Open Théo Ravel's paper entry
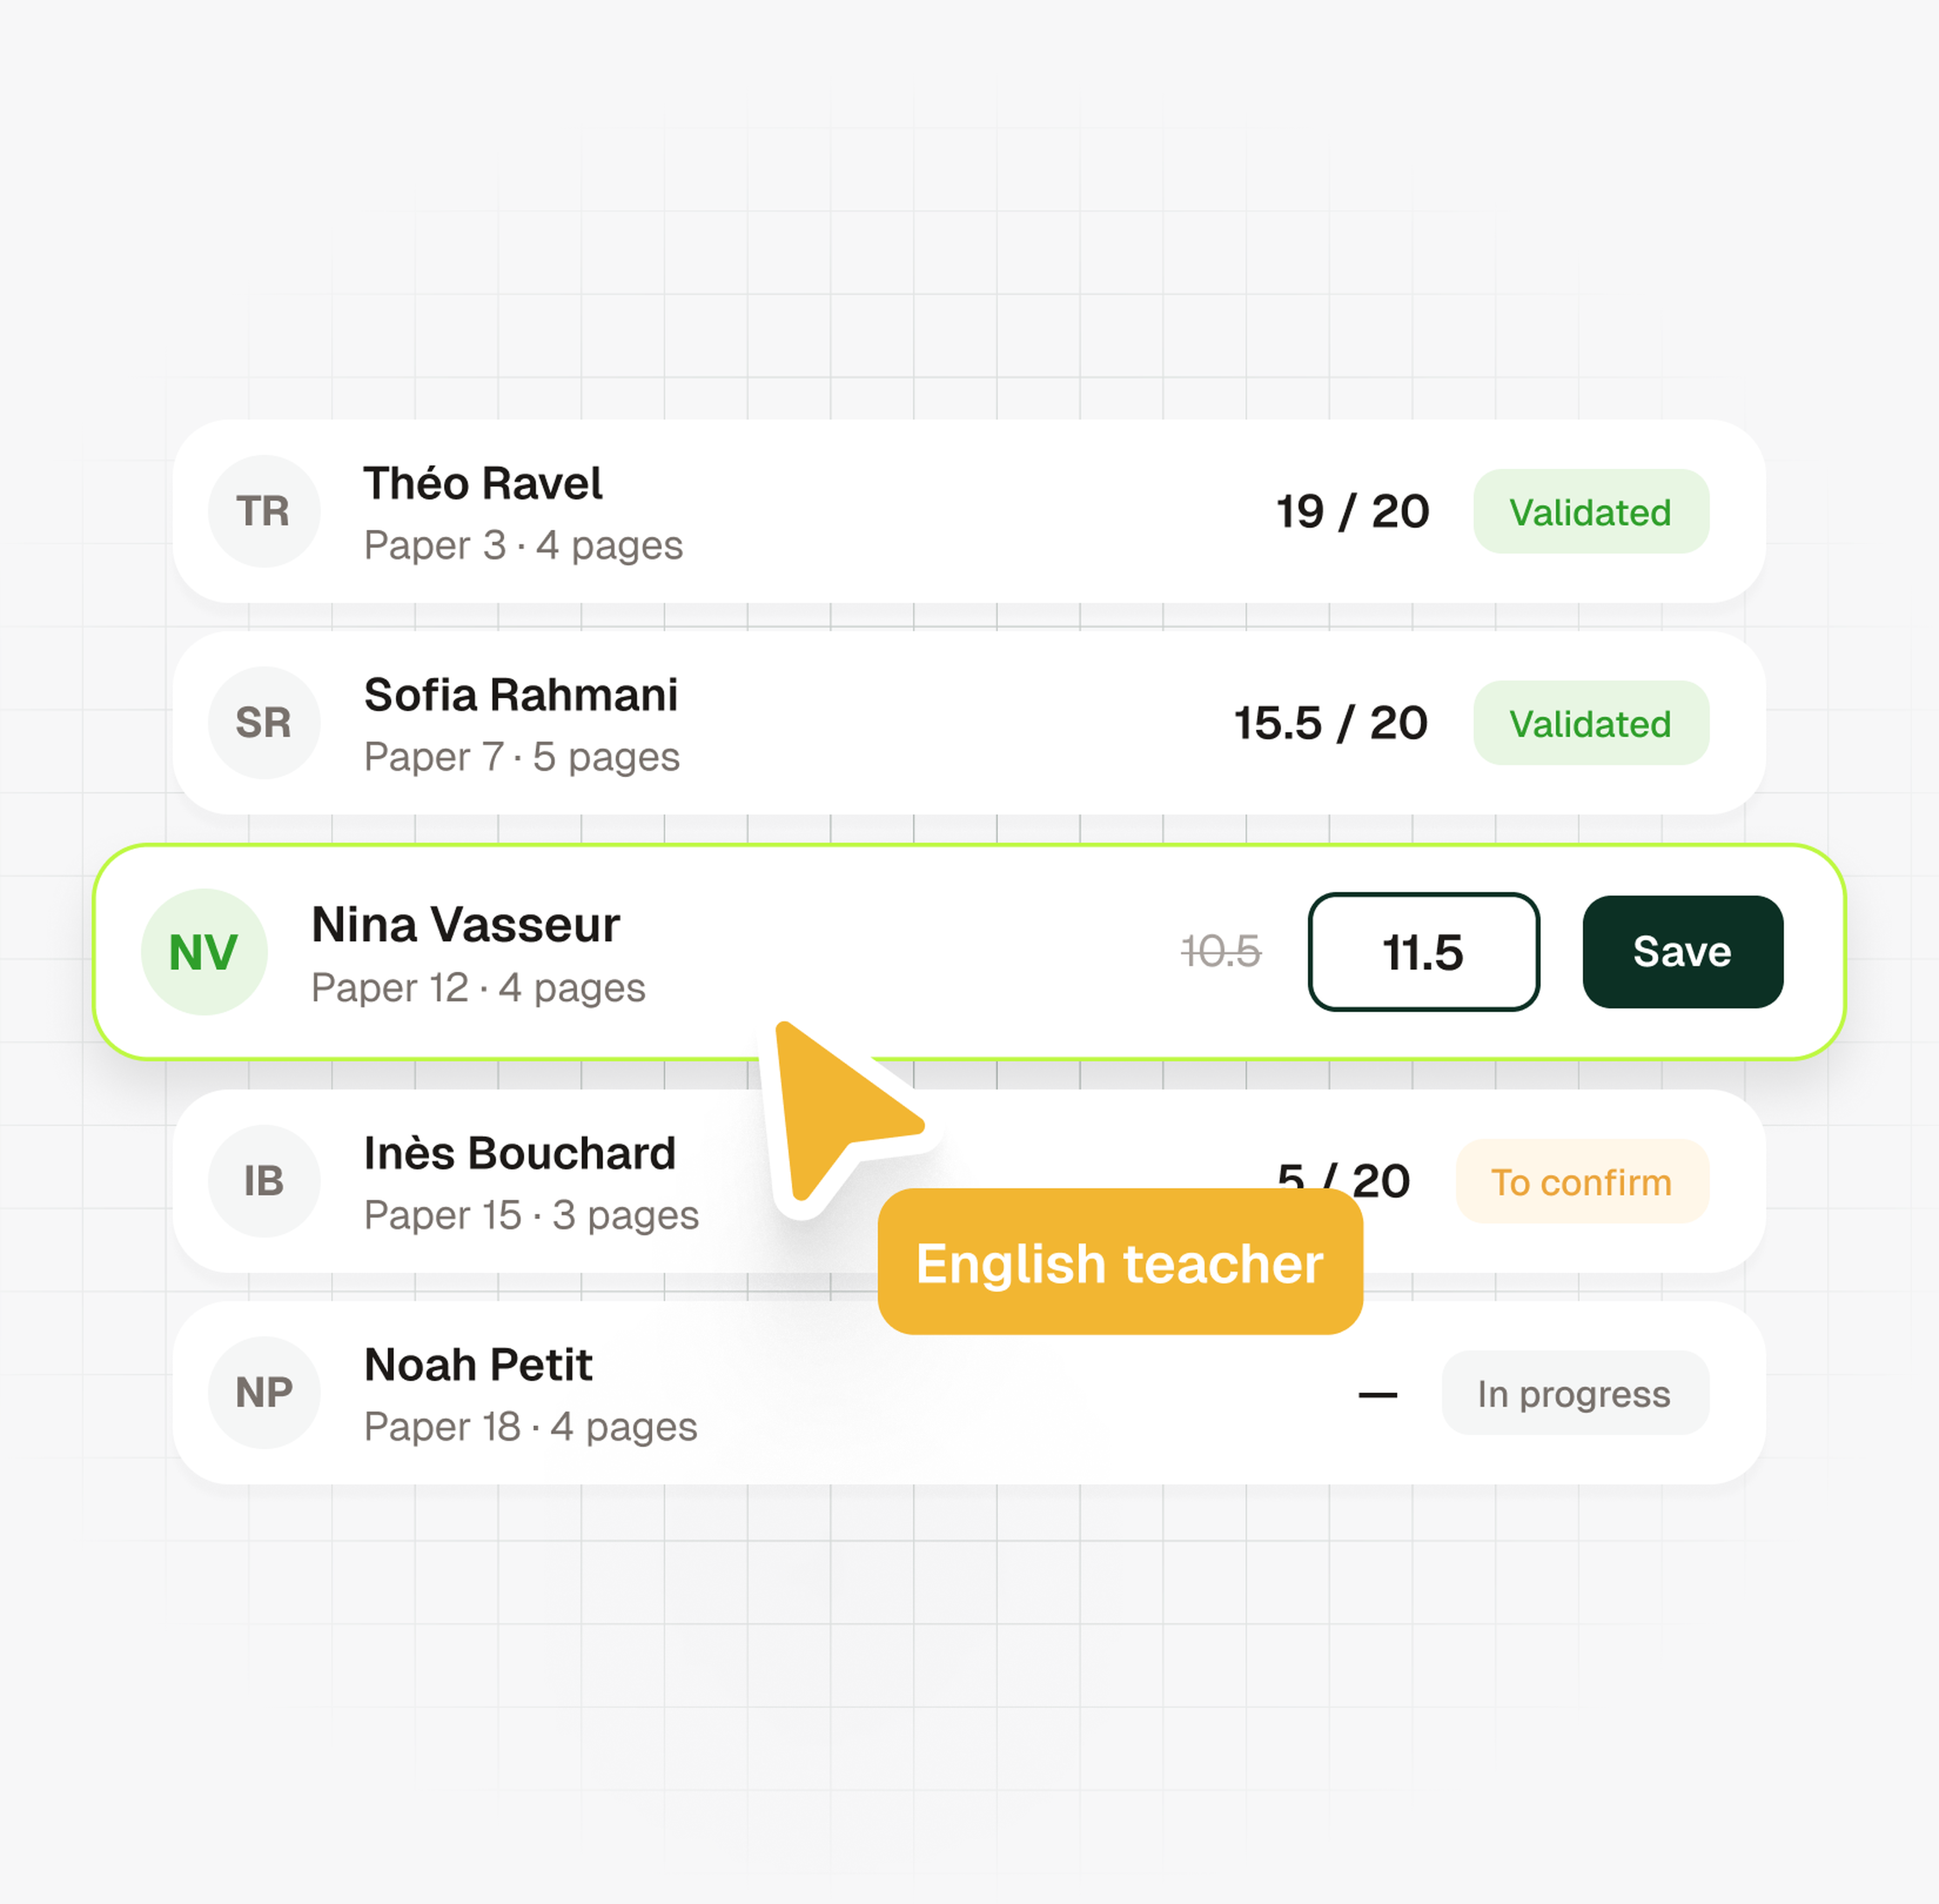1939x1904 pixels. pyautogui.click(x=969, y=511)
